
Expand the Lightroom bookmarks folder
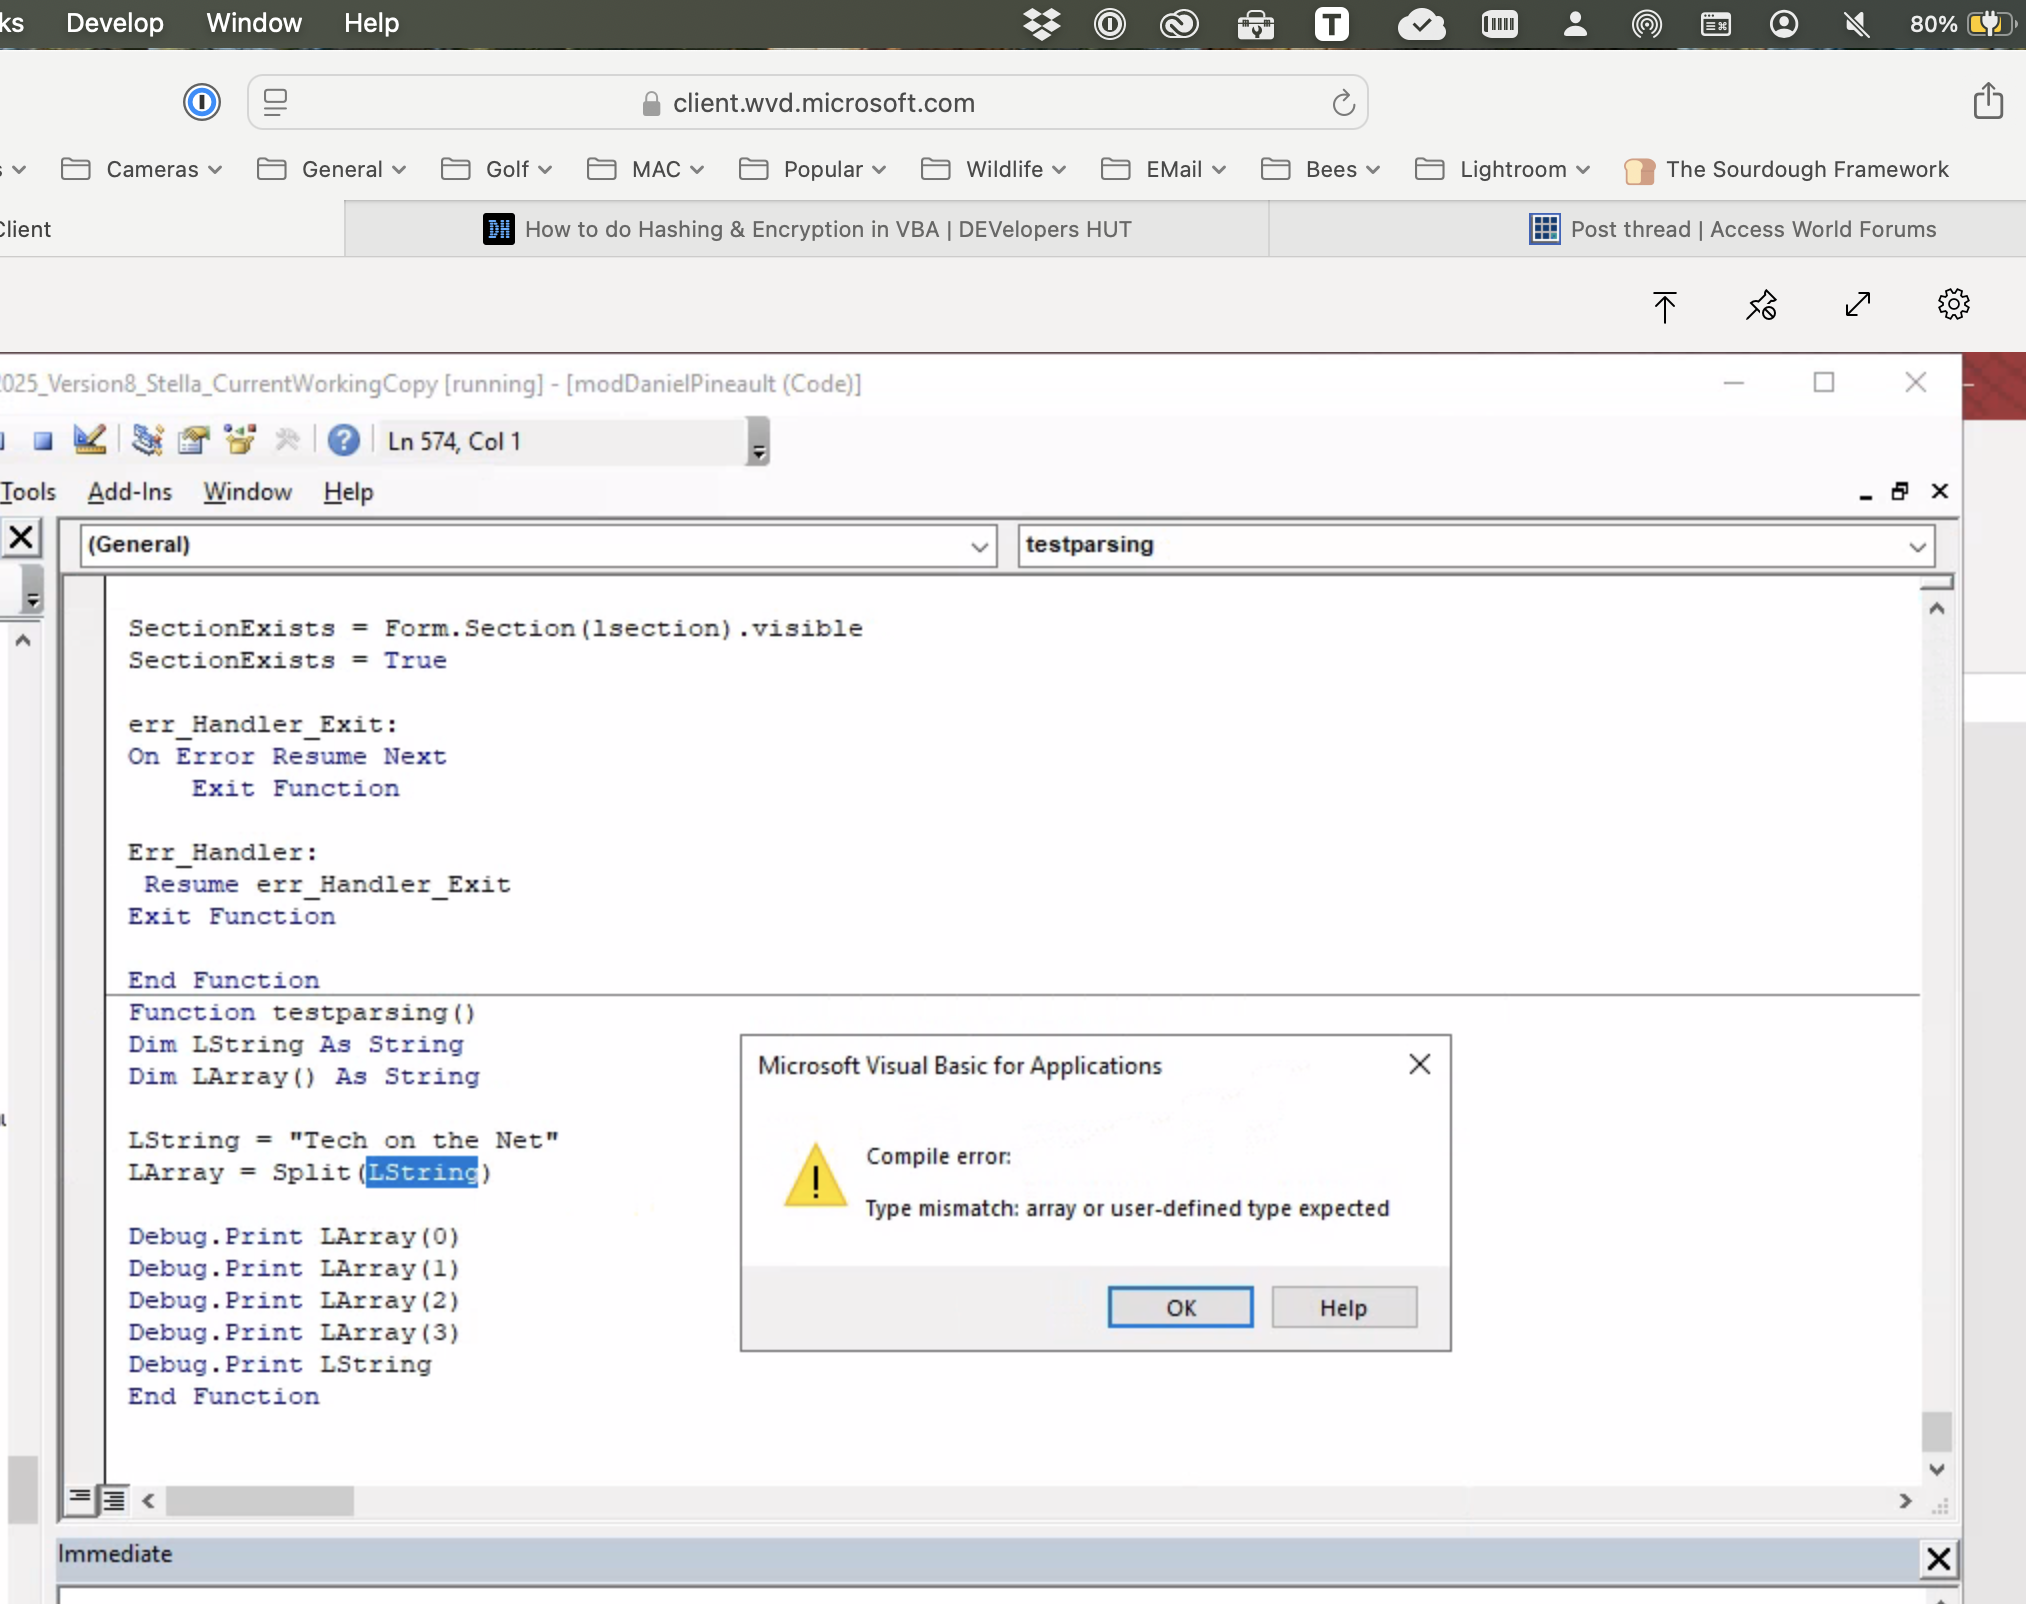tap(1502, 169)
